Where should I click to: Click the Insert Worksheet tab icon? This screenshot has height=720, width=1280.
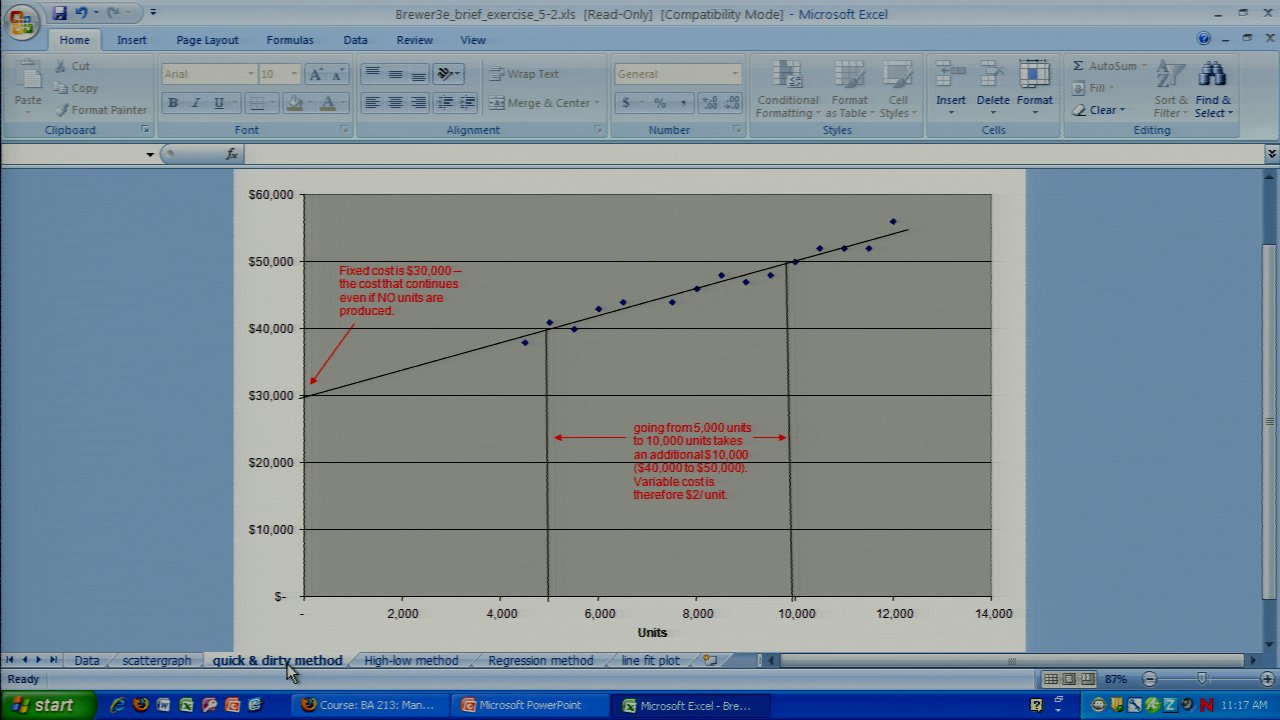(710, 660)
